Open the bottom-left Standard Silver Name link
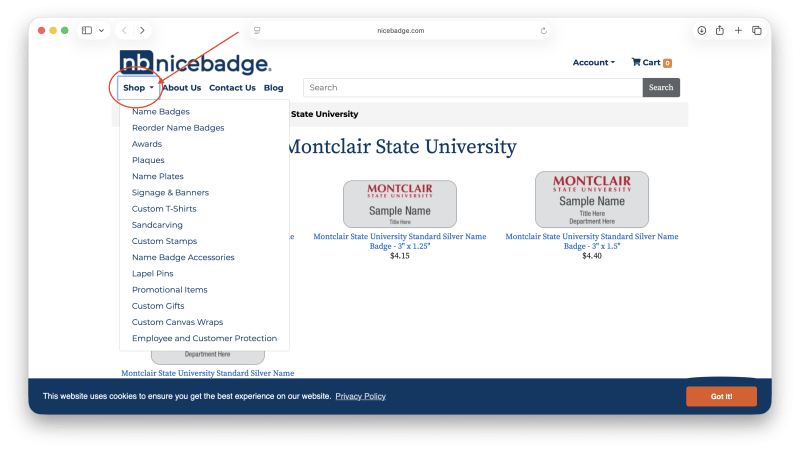 tap(208, 373)
